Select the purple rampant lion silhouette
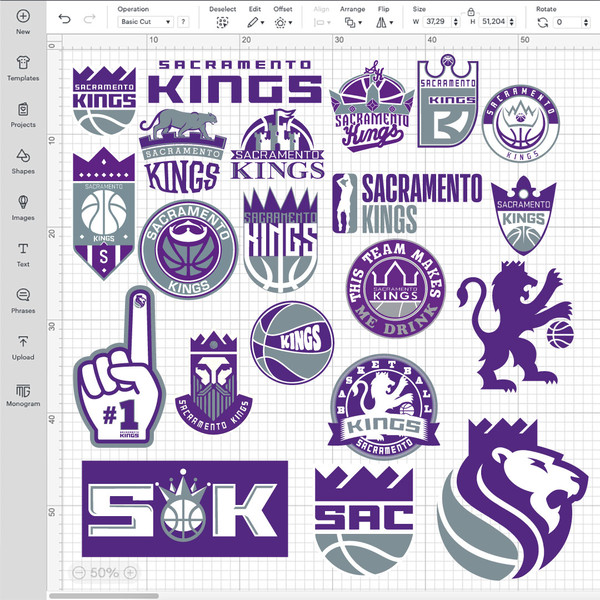Image resolution: width=600 pixels, height=600 pixels. (x=515, y=326)
